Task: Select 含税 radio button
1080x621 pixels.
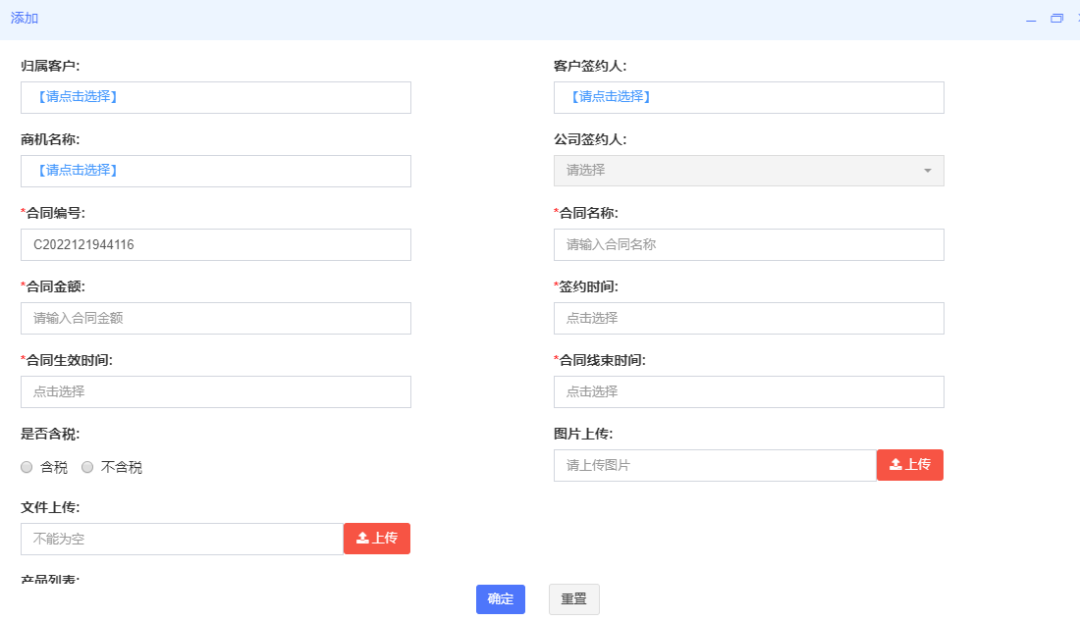Action: click(x=28, y=466)
